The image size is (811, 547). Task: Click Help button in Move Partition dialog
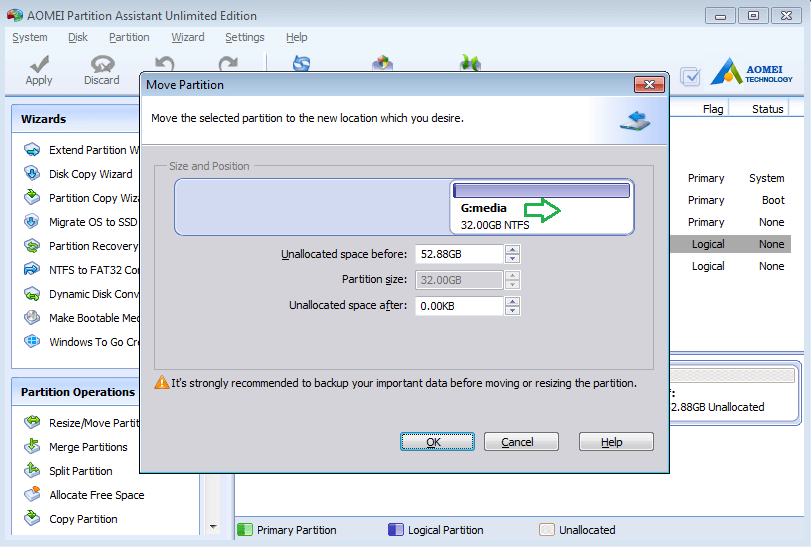(616, 442)
